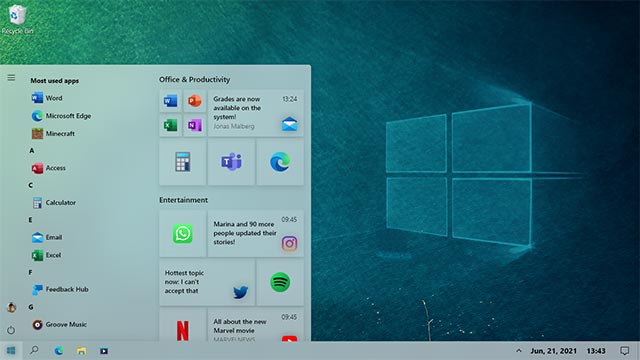Viewport: 640px width, 360px height.
Task: Expand the Start menu hamburger button
Action: 11,78
